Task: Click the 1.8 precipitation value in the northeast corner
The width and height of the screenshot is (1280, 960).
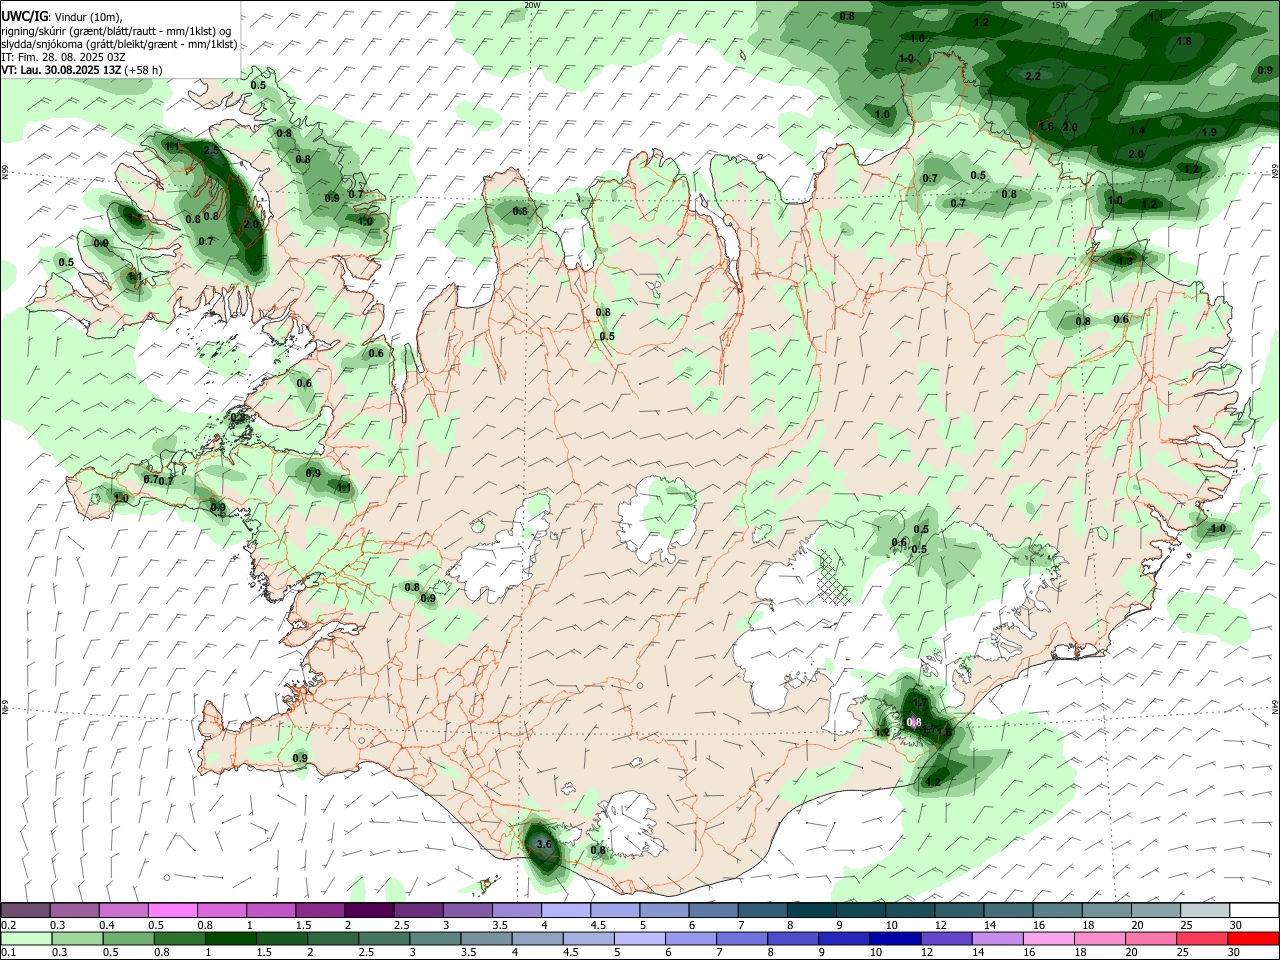Action: pos(1184,42)
